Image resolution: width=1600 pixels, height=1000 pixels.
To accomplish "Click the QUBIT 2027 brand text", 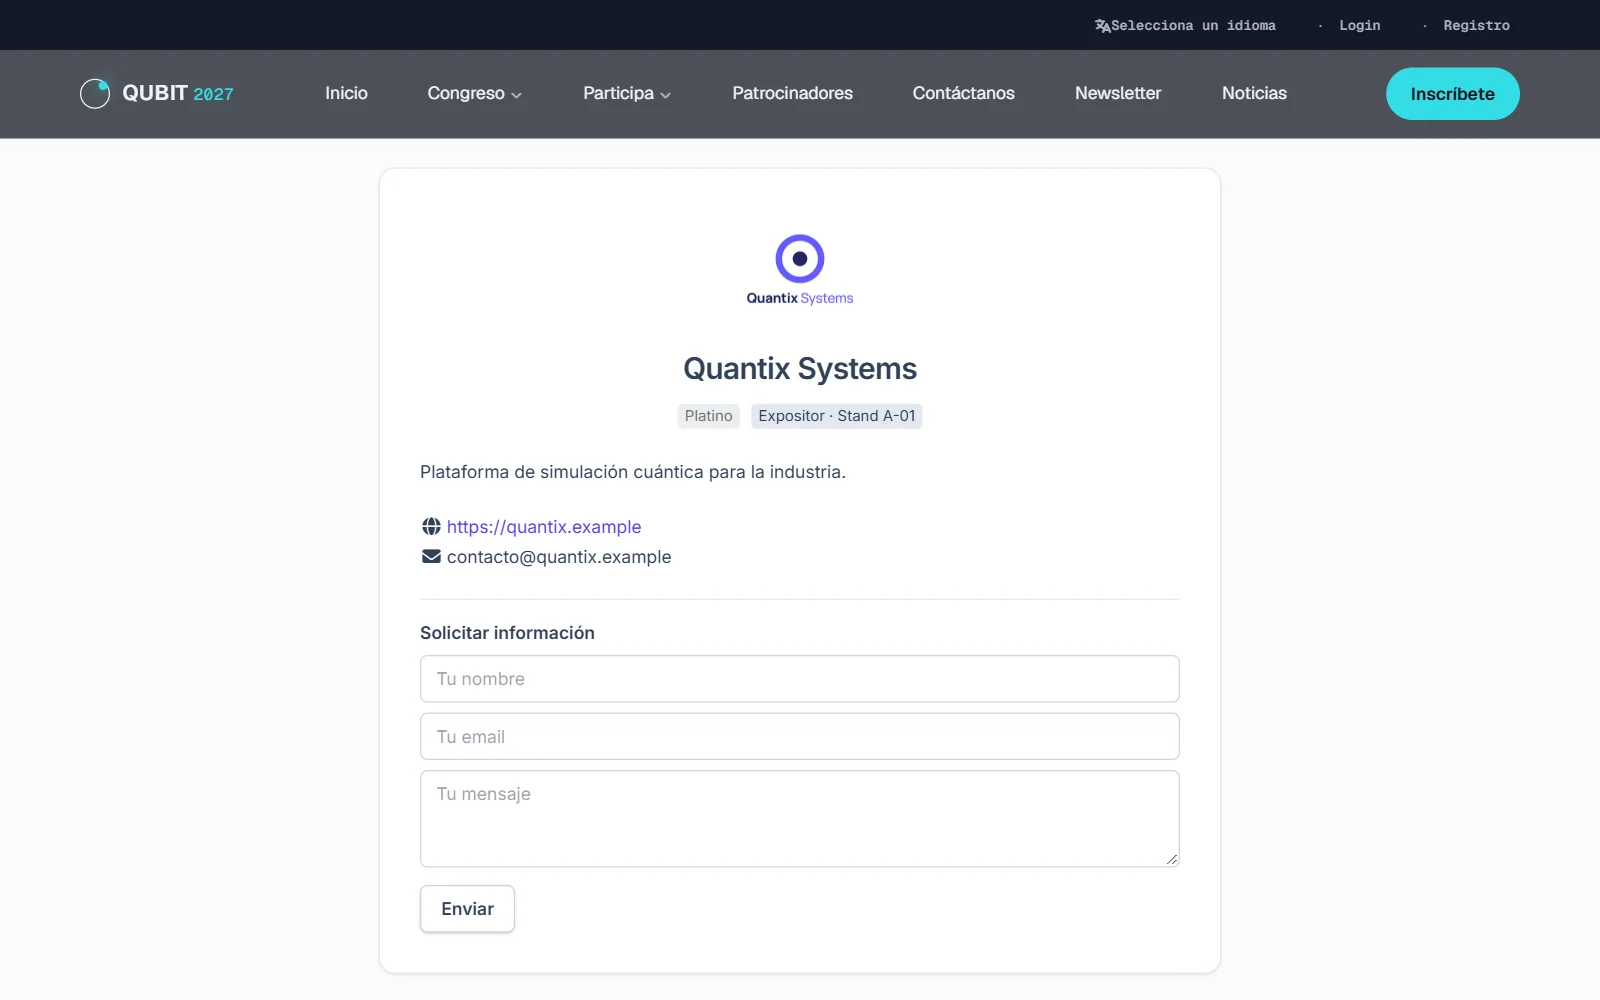I will (178, 93).
